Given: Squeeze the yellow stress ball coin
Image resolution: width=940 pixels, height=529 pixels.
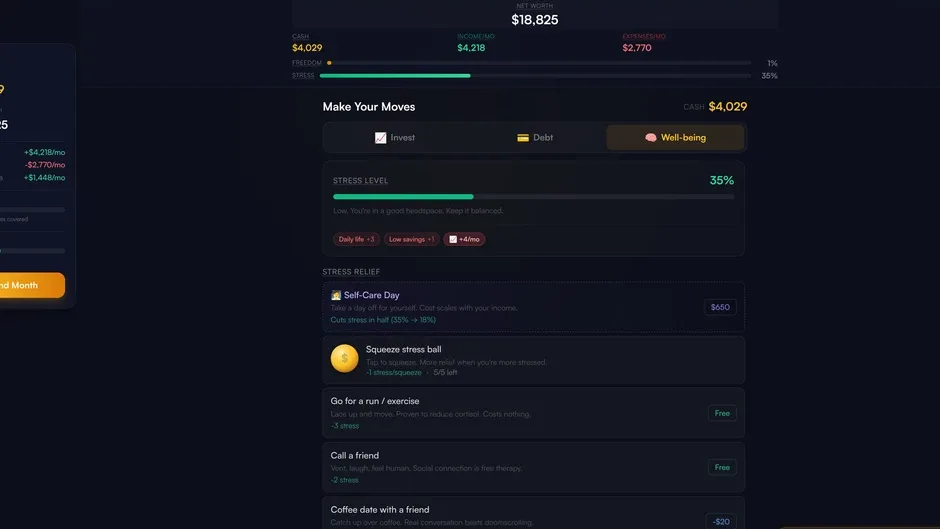Looking at the screenshot, I should click(x=344, y=358).
